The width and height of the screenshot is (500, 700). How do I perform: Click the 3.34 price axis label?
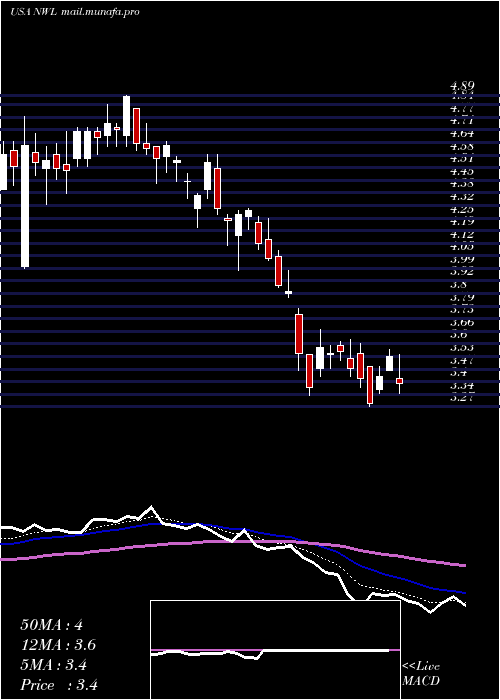[462, 385]
